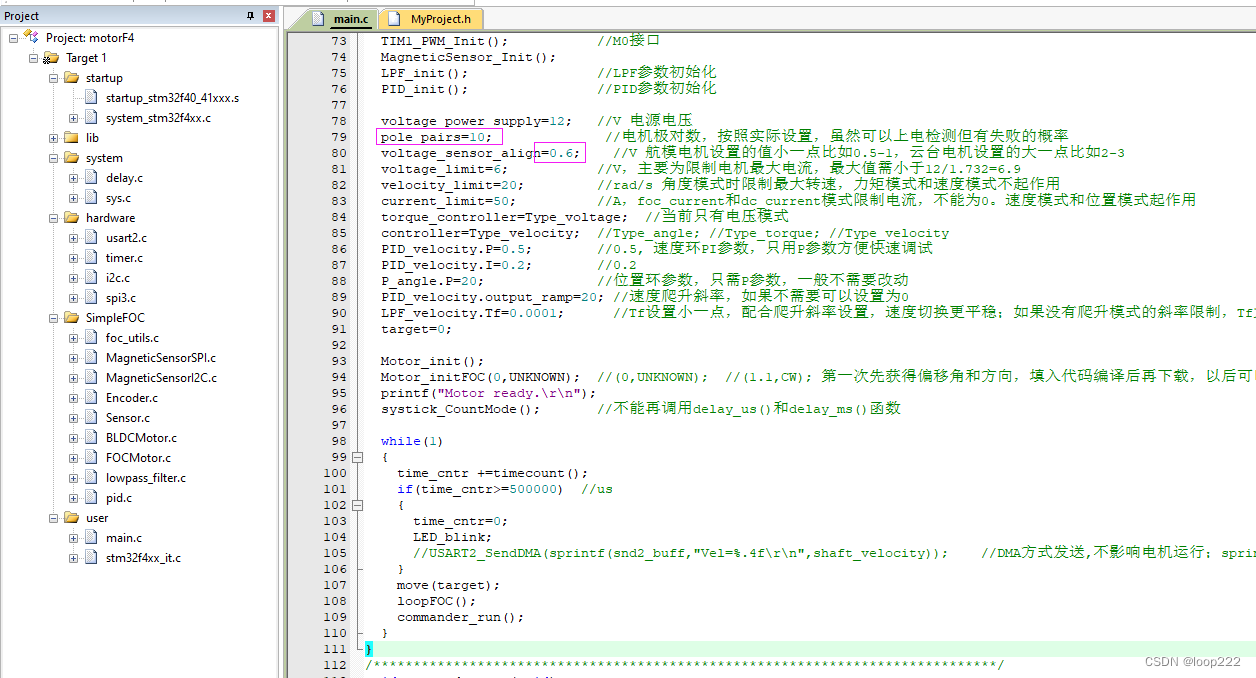Image resolution: width=1256 pixels, height=678 pixels.
Task: Expand the system_stm32f4xx.c dependencies
Action: pos(73,118)
